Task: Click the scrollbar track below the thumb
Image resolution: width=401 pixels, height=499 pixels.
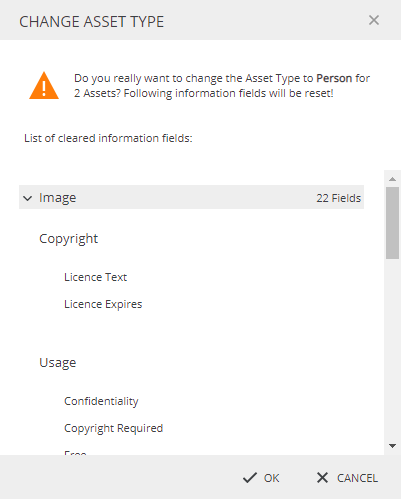Action: (x=393, y=350)
